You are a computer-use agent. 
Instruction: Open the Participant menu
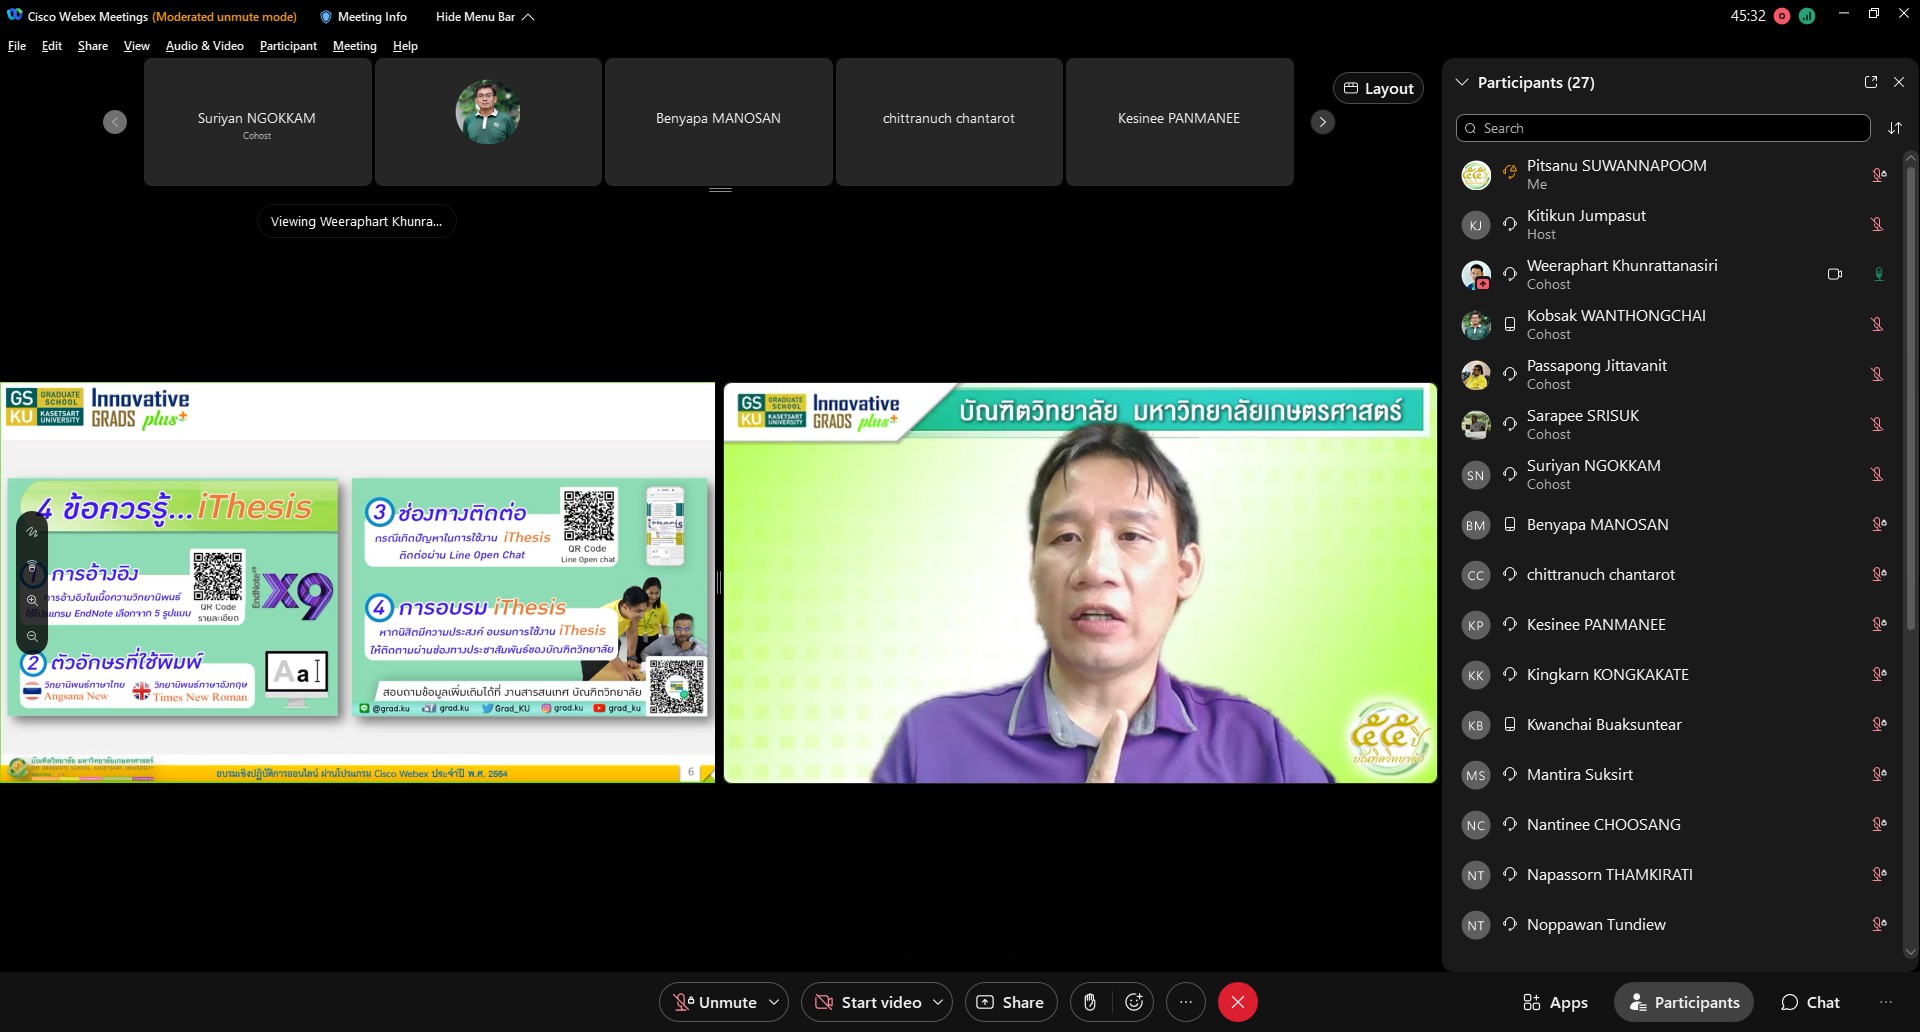click(x=288, y=46)
